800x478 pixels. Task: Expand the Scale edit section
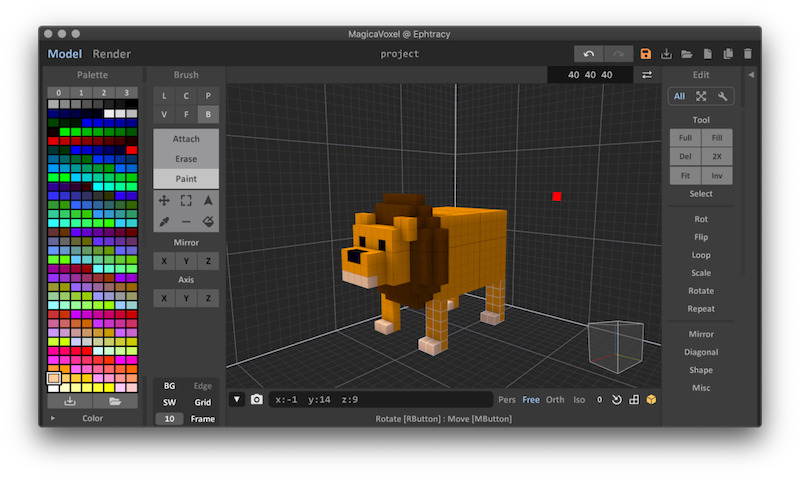(x=701, y=273)
